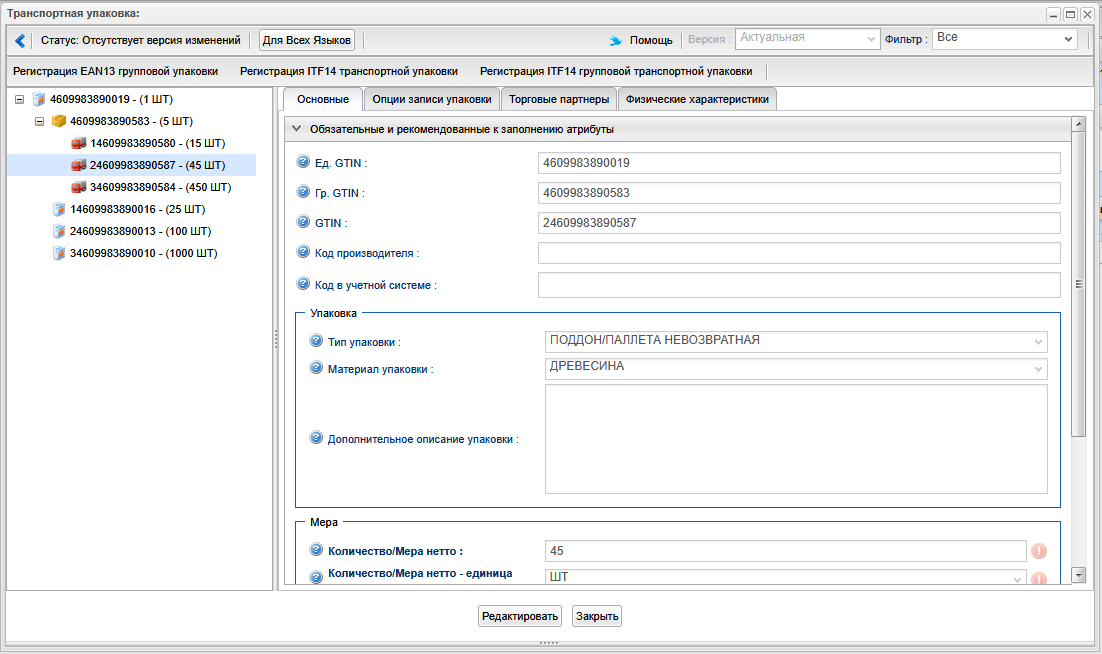The image size is (1102, 654).
Task: Click help icon beside Материал упаковки
Action: (x=317, y=368)
